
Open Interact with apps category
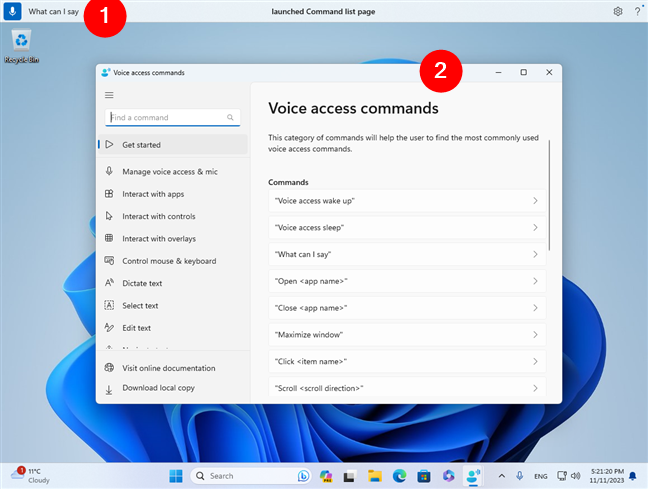[173, 194]
